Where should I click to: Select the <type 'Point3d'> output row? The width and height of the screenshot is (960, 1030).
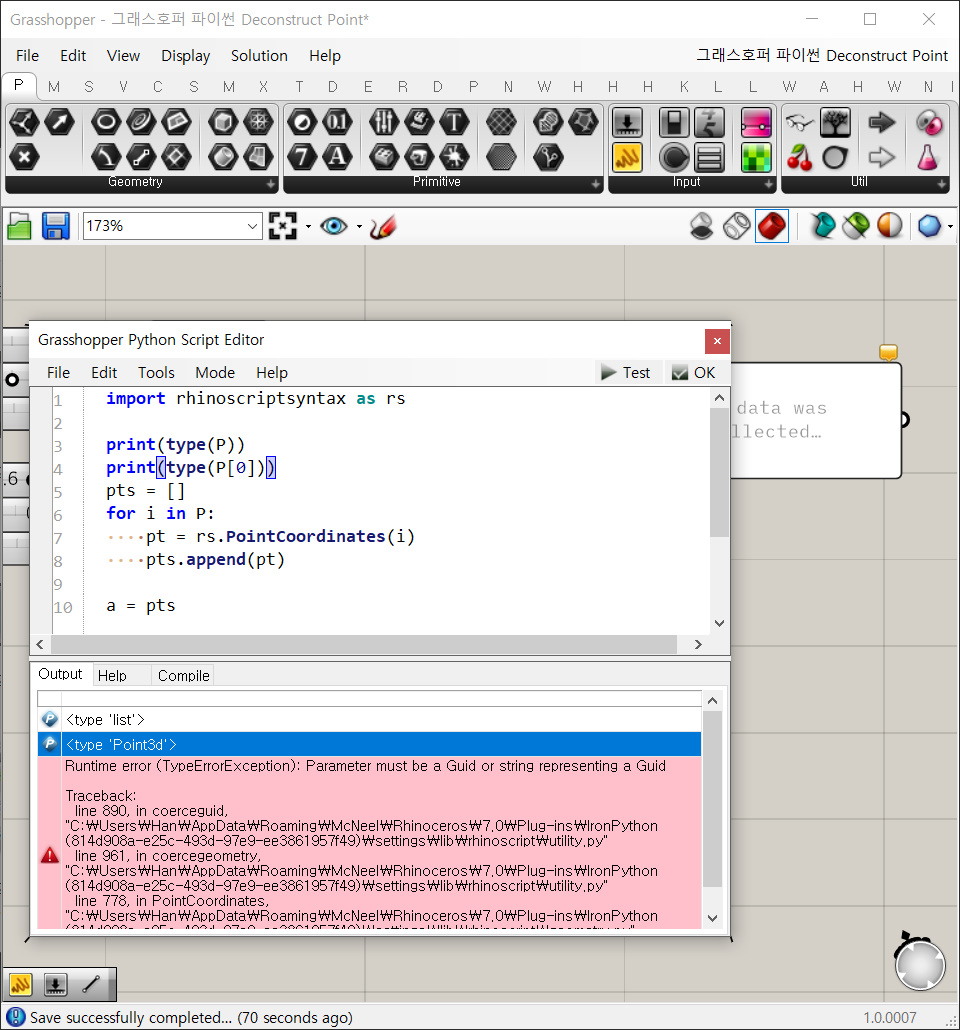click(x=369, y=744)
